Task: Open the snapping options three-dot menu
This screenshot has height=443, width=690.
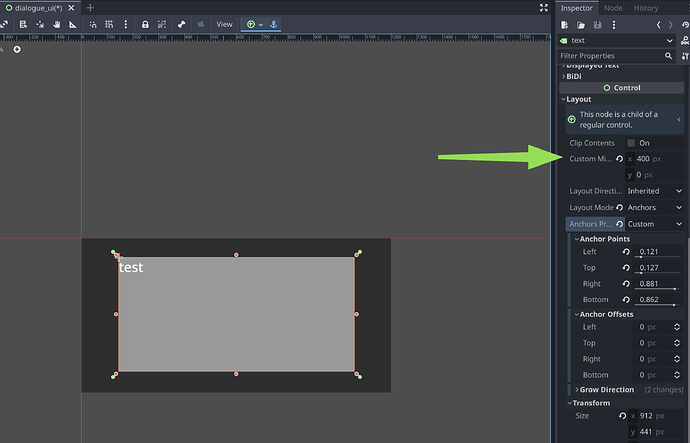Action: 126,24
